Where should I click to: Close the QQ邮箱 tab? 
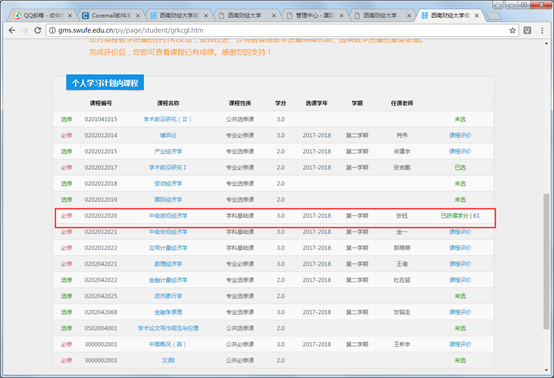[70, 16]
